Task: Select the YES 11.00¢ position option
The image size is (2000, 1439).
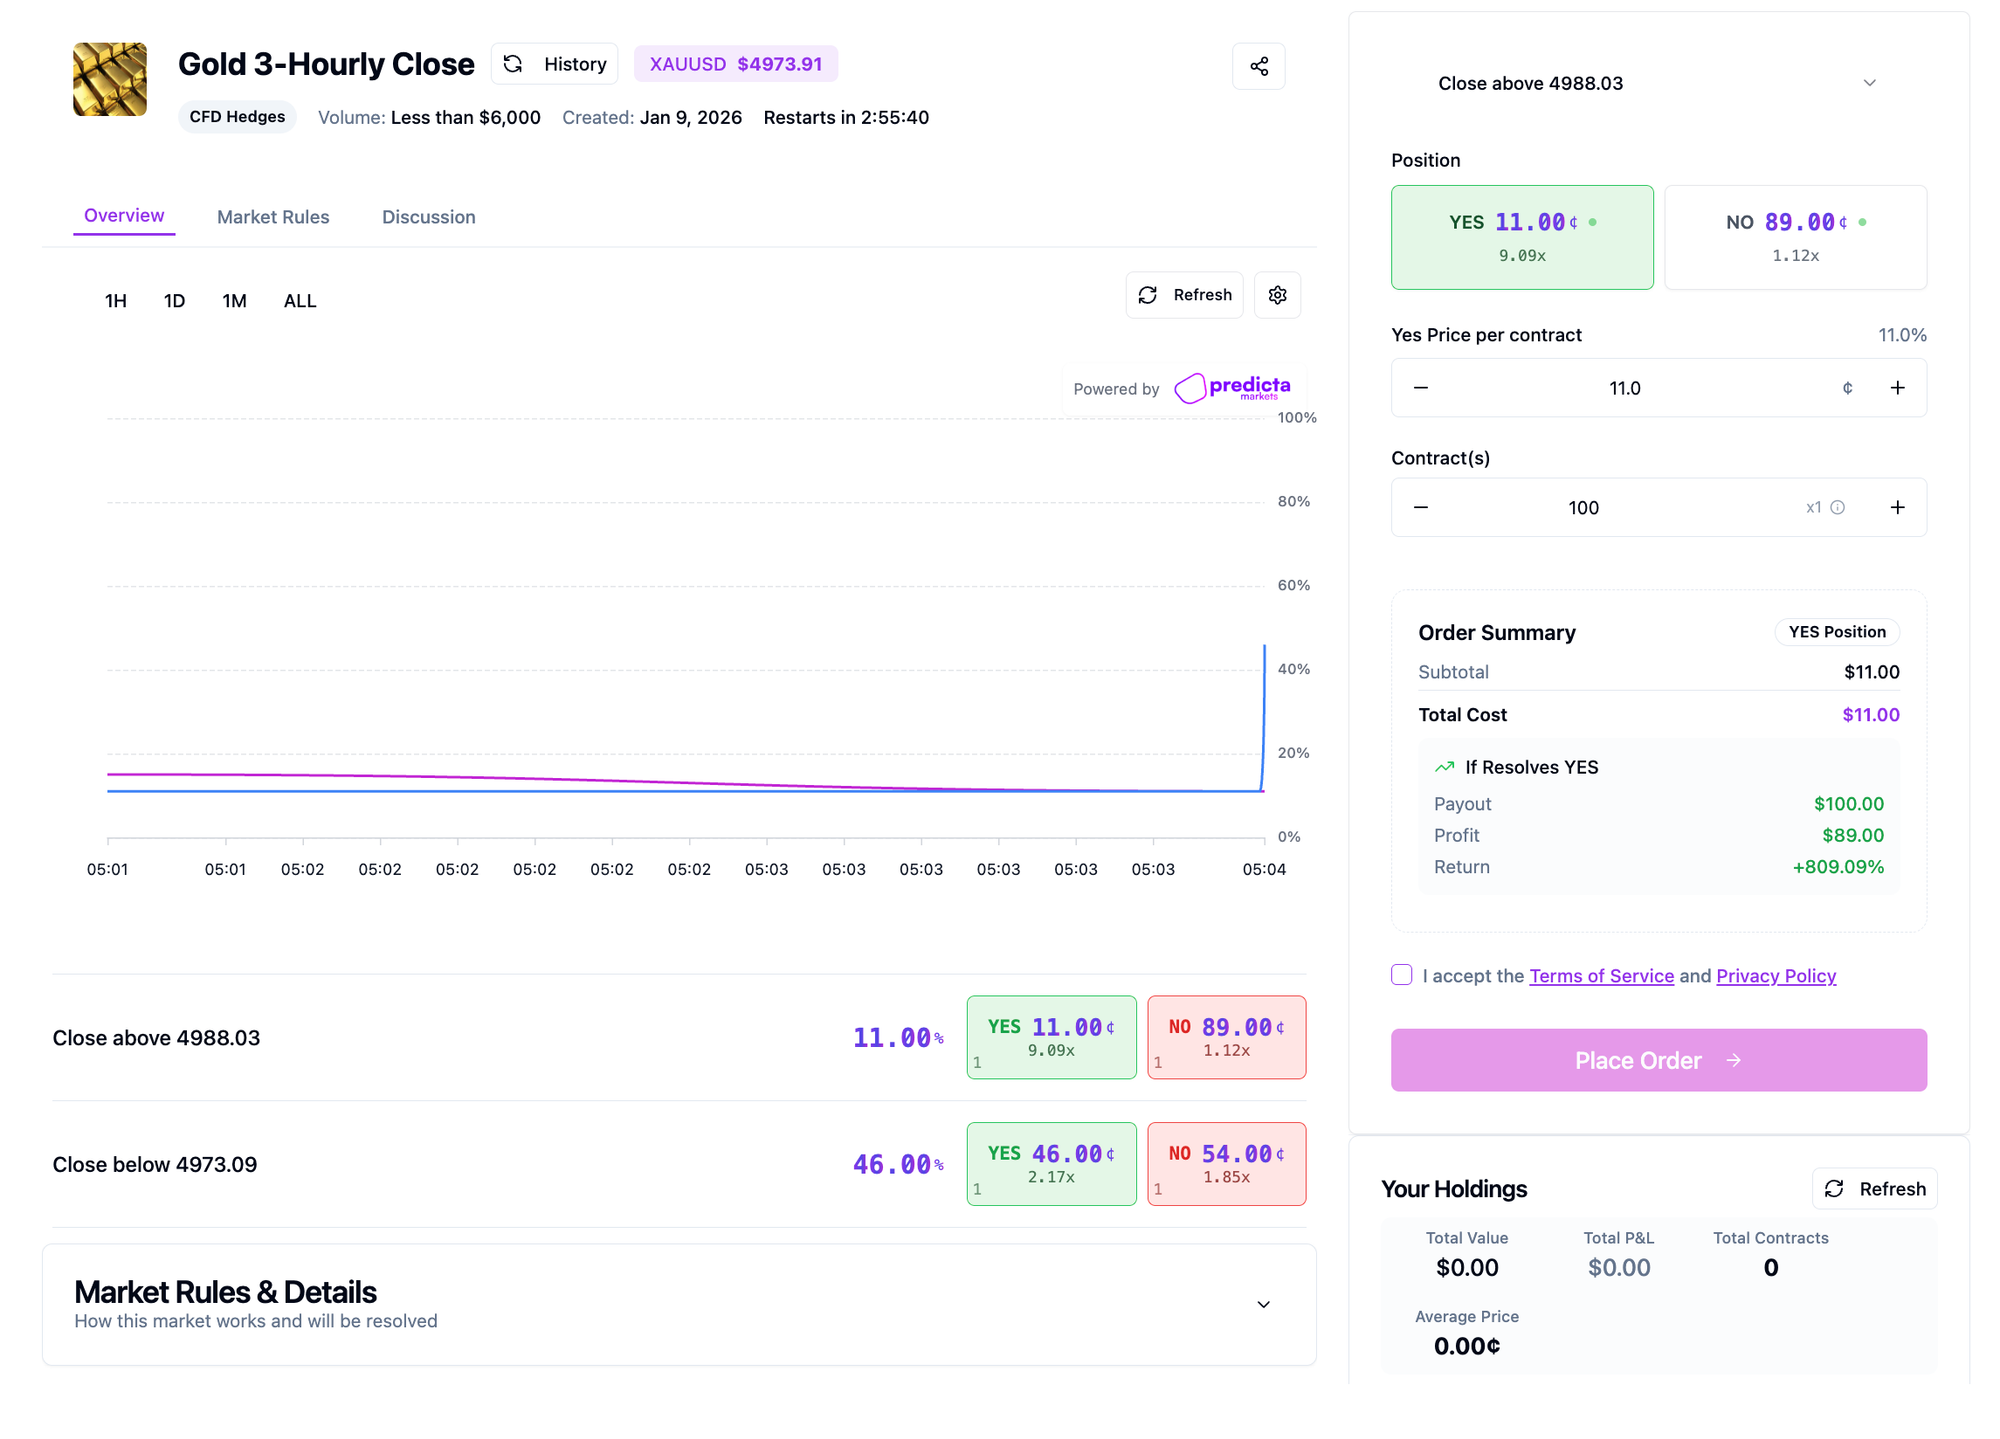Action: [x=1521, y=237]
